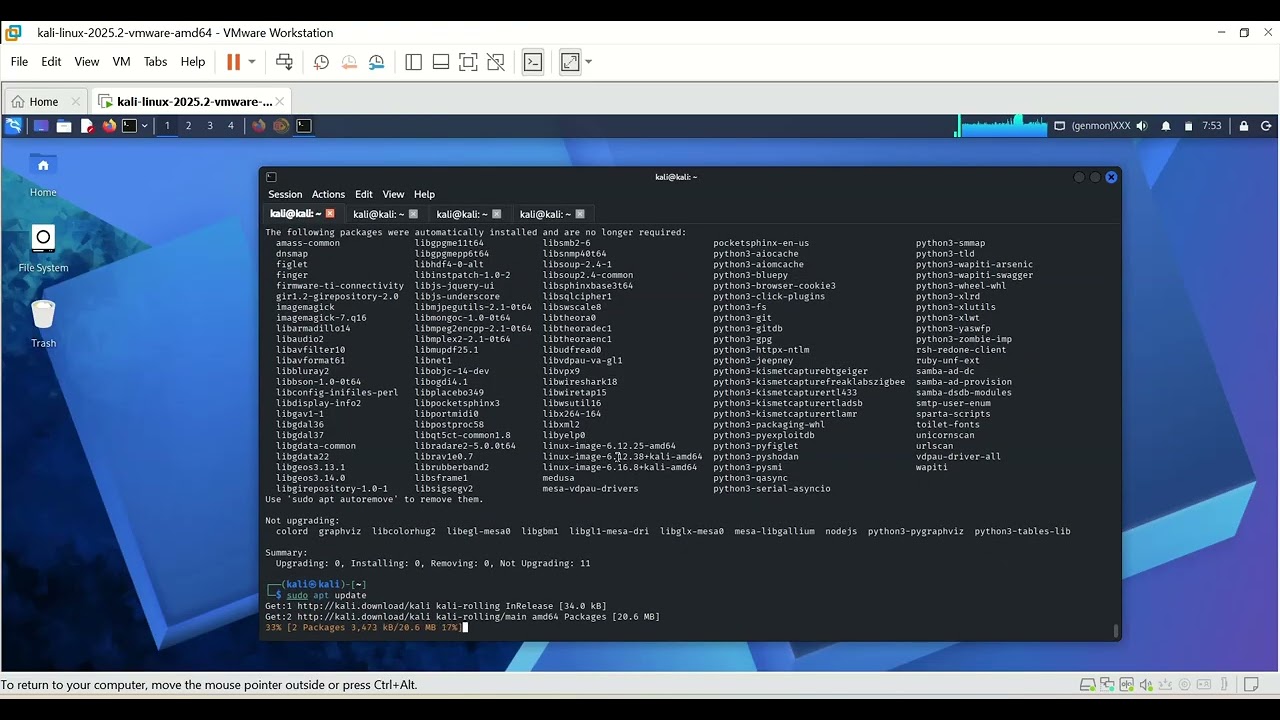Open the terminal Session menu
The width and height of the screenshot is (1280, 720).
click(285, 195)
